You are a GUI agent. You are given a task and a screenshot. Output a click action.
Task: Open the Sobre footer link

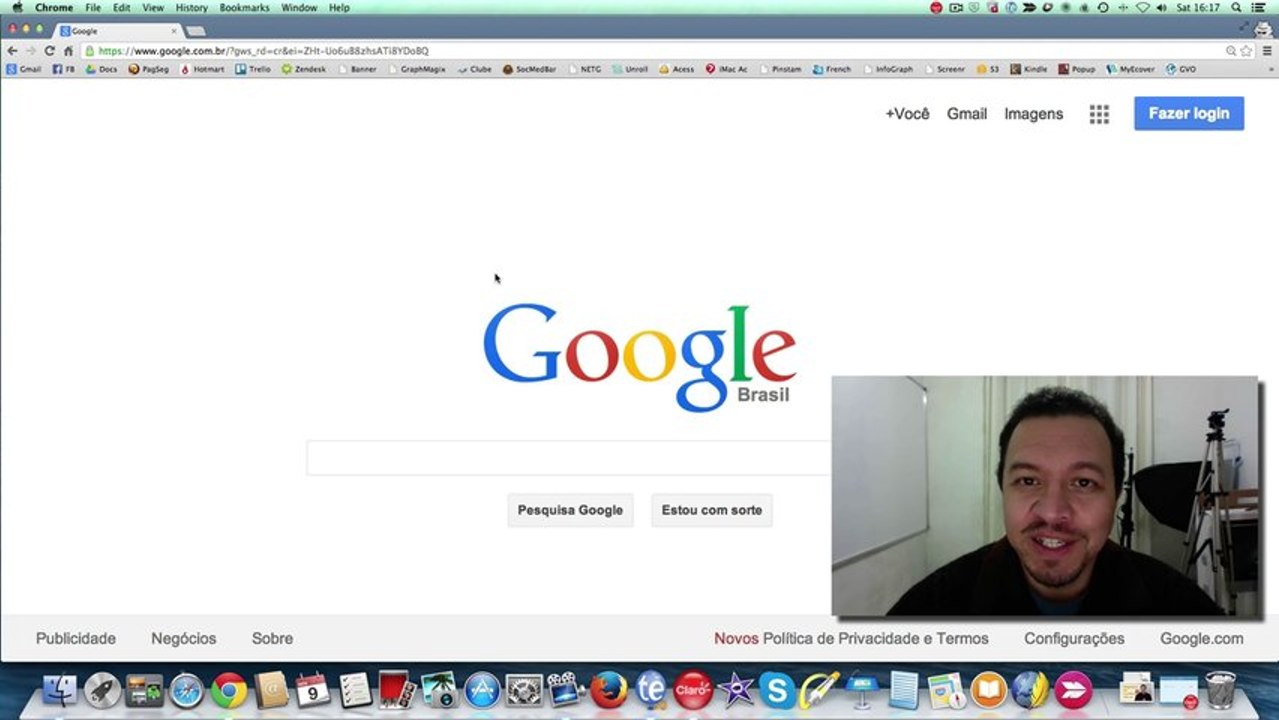[x=272, y=638]
